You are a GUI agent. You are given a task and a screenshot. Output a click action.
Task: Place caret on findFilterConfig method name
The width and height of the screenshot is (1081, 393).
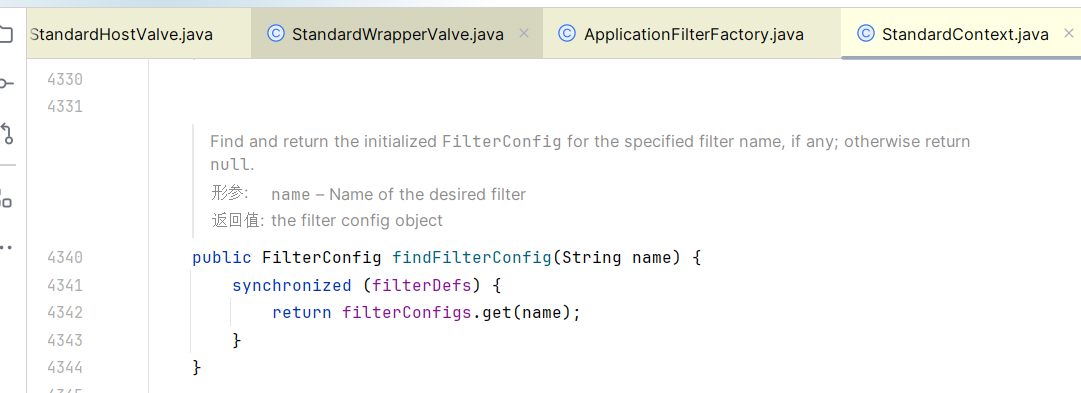pos(472,258)
